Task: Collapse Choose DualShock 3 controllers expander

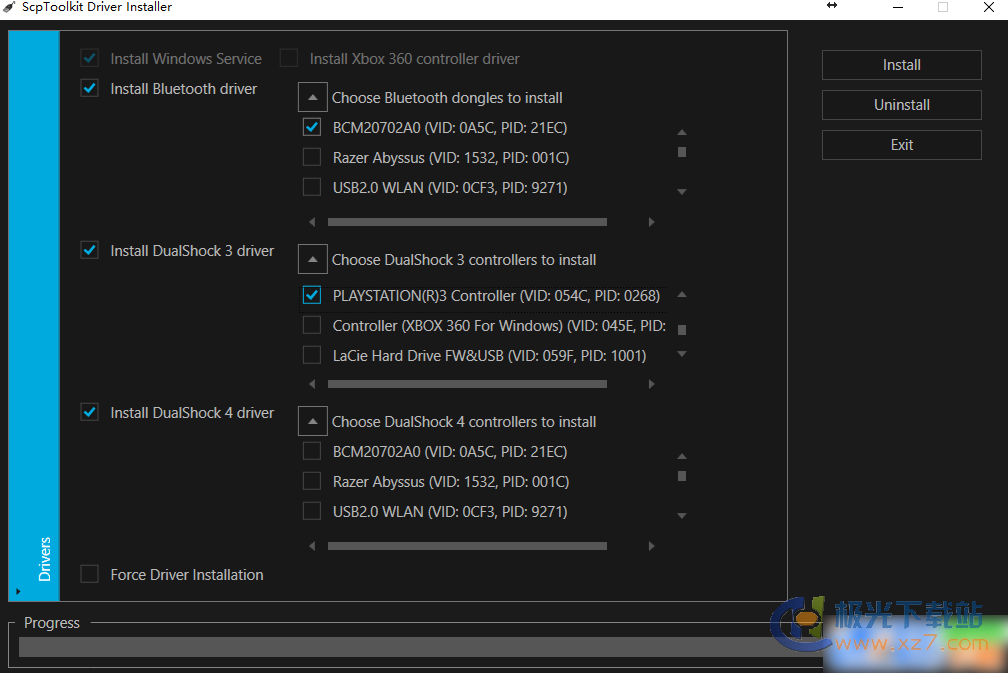Action: tap(312, 260)
